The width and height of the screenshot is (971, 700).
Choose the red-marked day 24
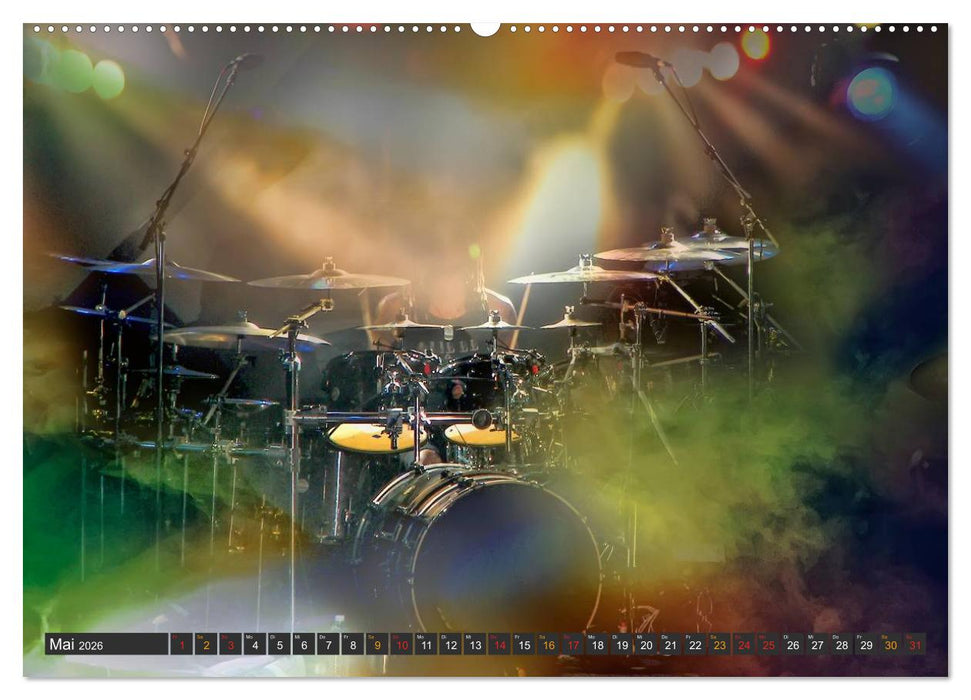744,644
